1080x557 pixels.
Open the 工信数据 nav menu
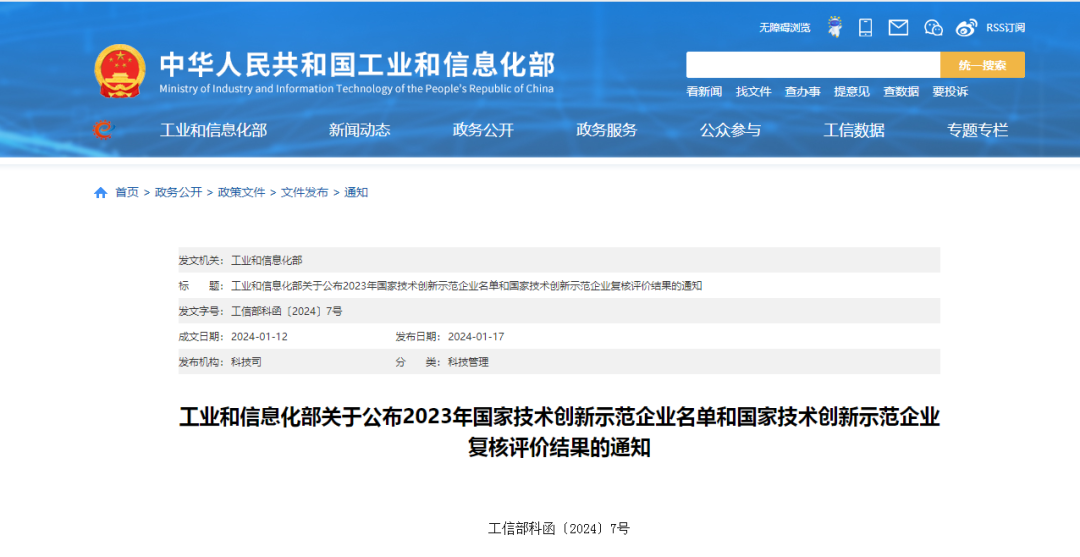coord(854,130)
